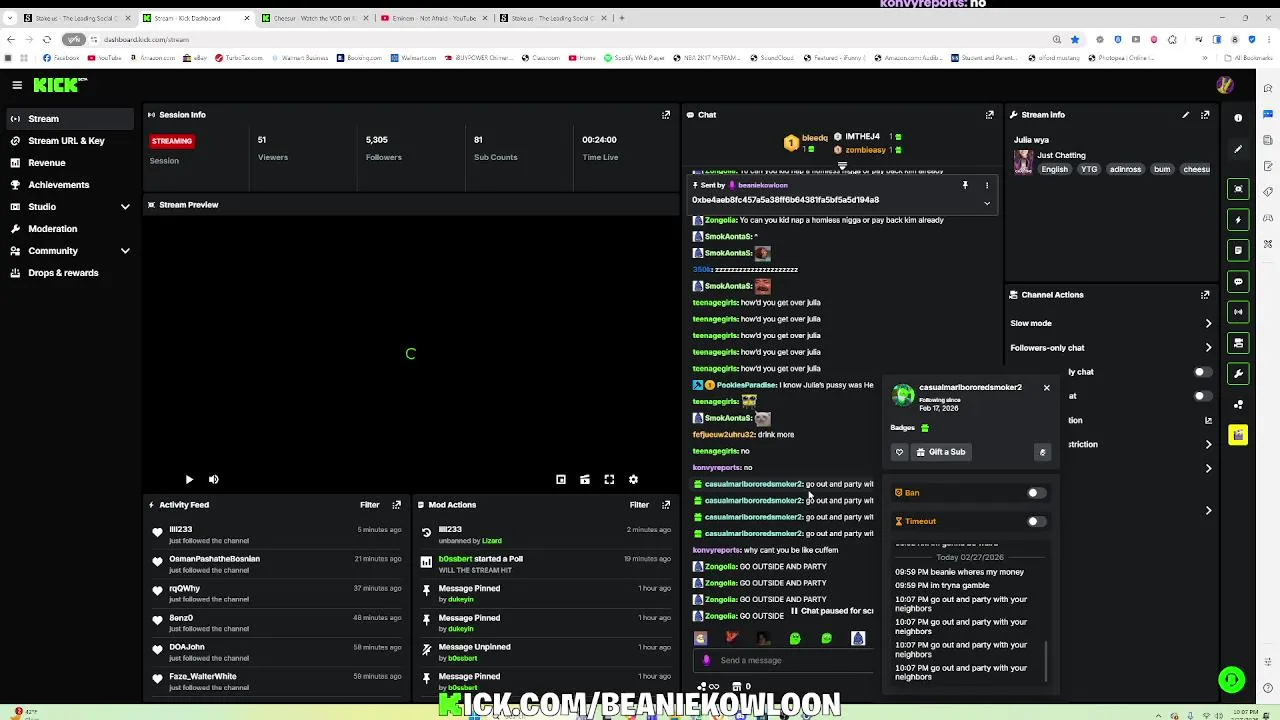The width and height of the screenshot is (1280, 720).
Task: Click the heart icon in user card
Action: point(899,452)
